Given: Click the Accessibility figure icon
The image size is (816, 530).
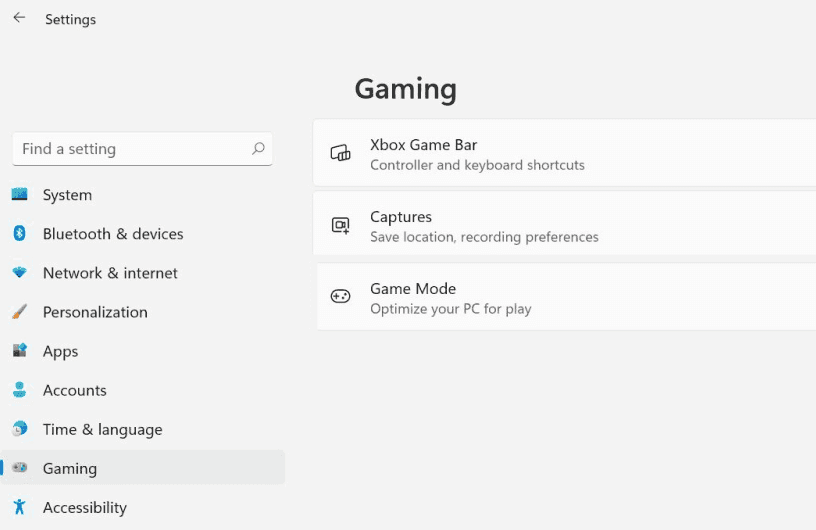Looking at the screenshot, I should point(19,507).
